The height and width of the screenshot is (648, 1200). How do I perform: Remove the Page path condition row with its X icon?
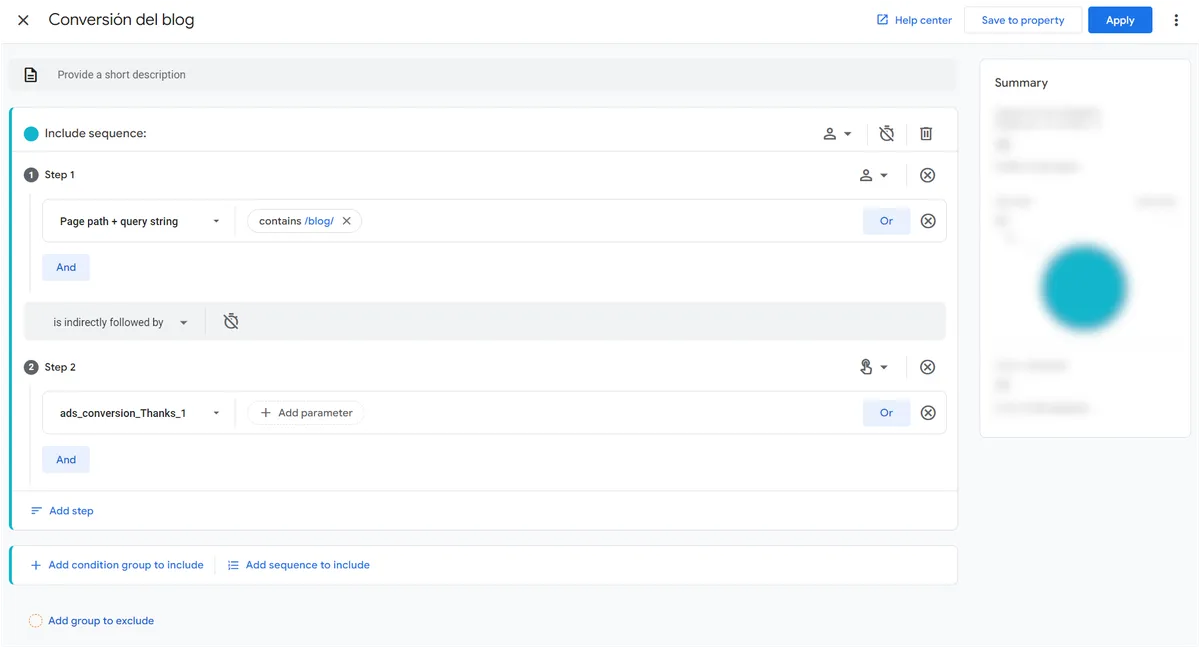pos(927,220)
